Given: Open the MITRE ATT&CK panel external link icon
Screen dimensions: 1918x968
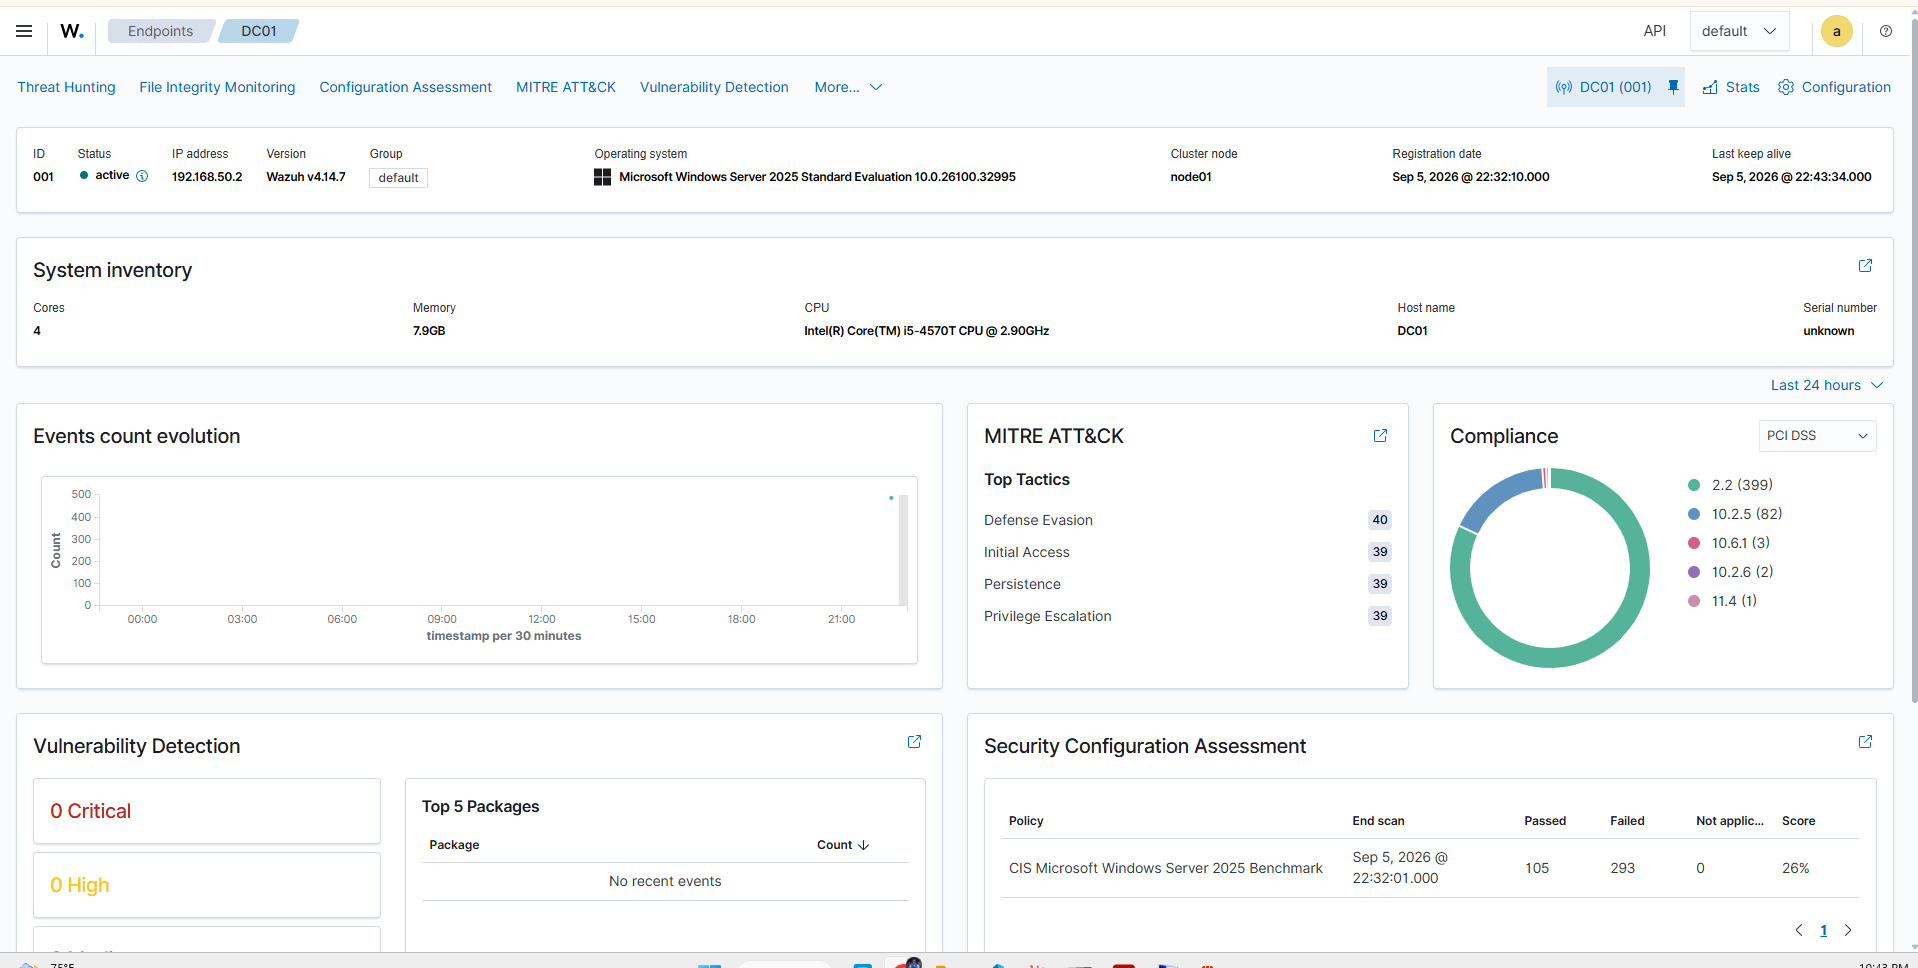Looking at the screenshot, I should pyautogui.click(x=1380, y=436).
